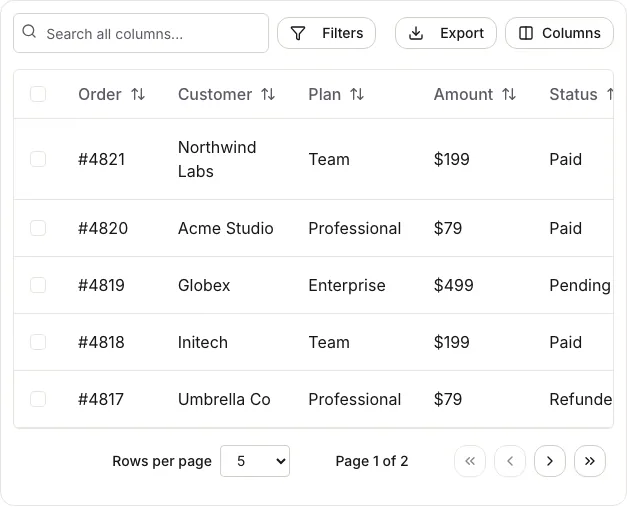Image resolution: width=627 pixels, height=507 pixels.
Task: Click the $499 amount cell
Action: click(453, 285)
